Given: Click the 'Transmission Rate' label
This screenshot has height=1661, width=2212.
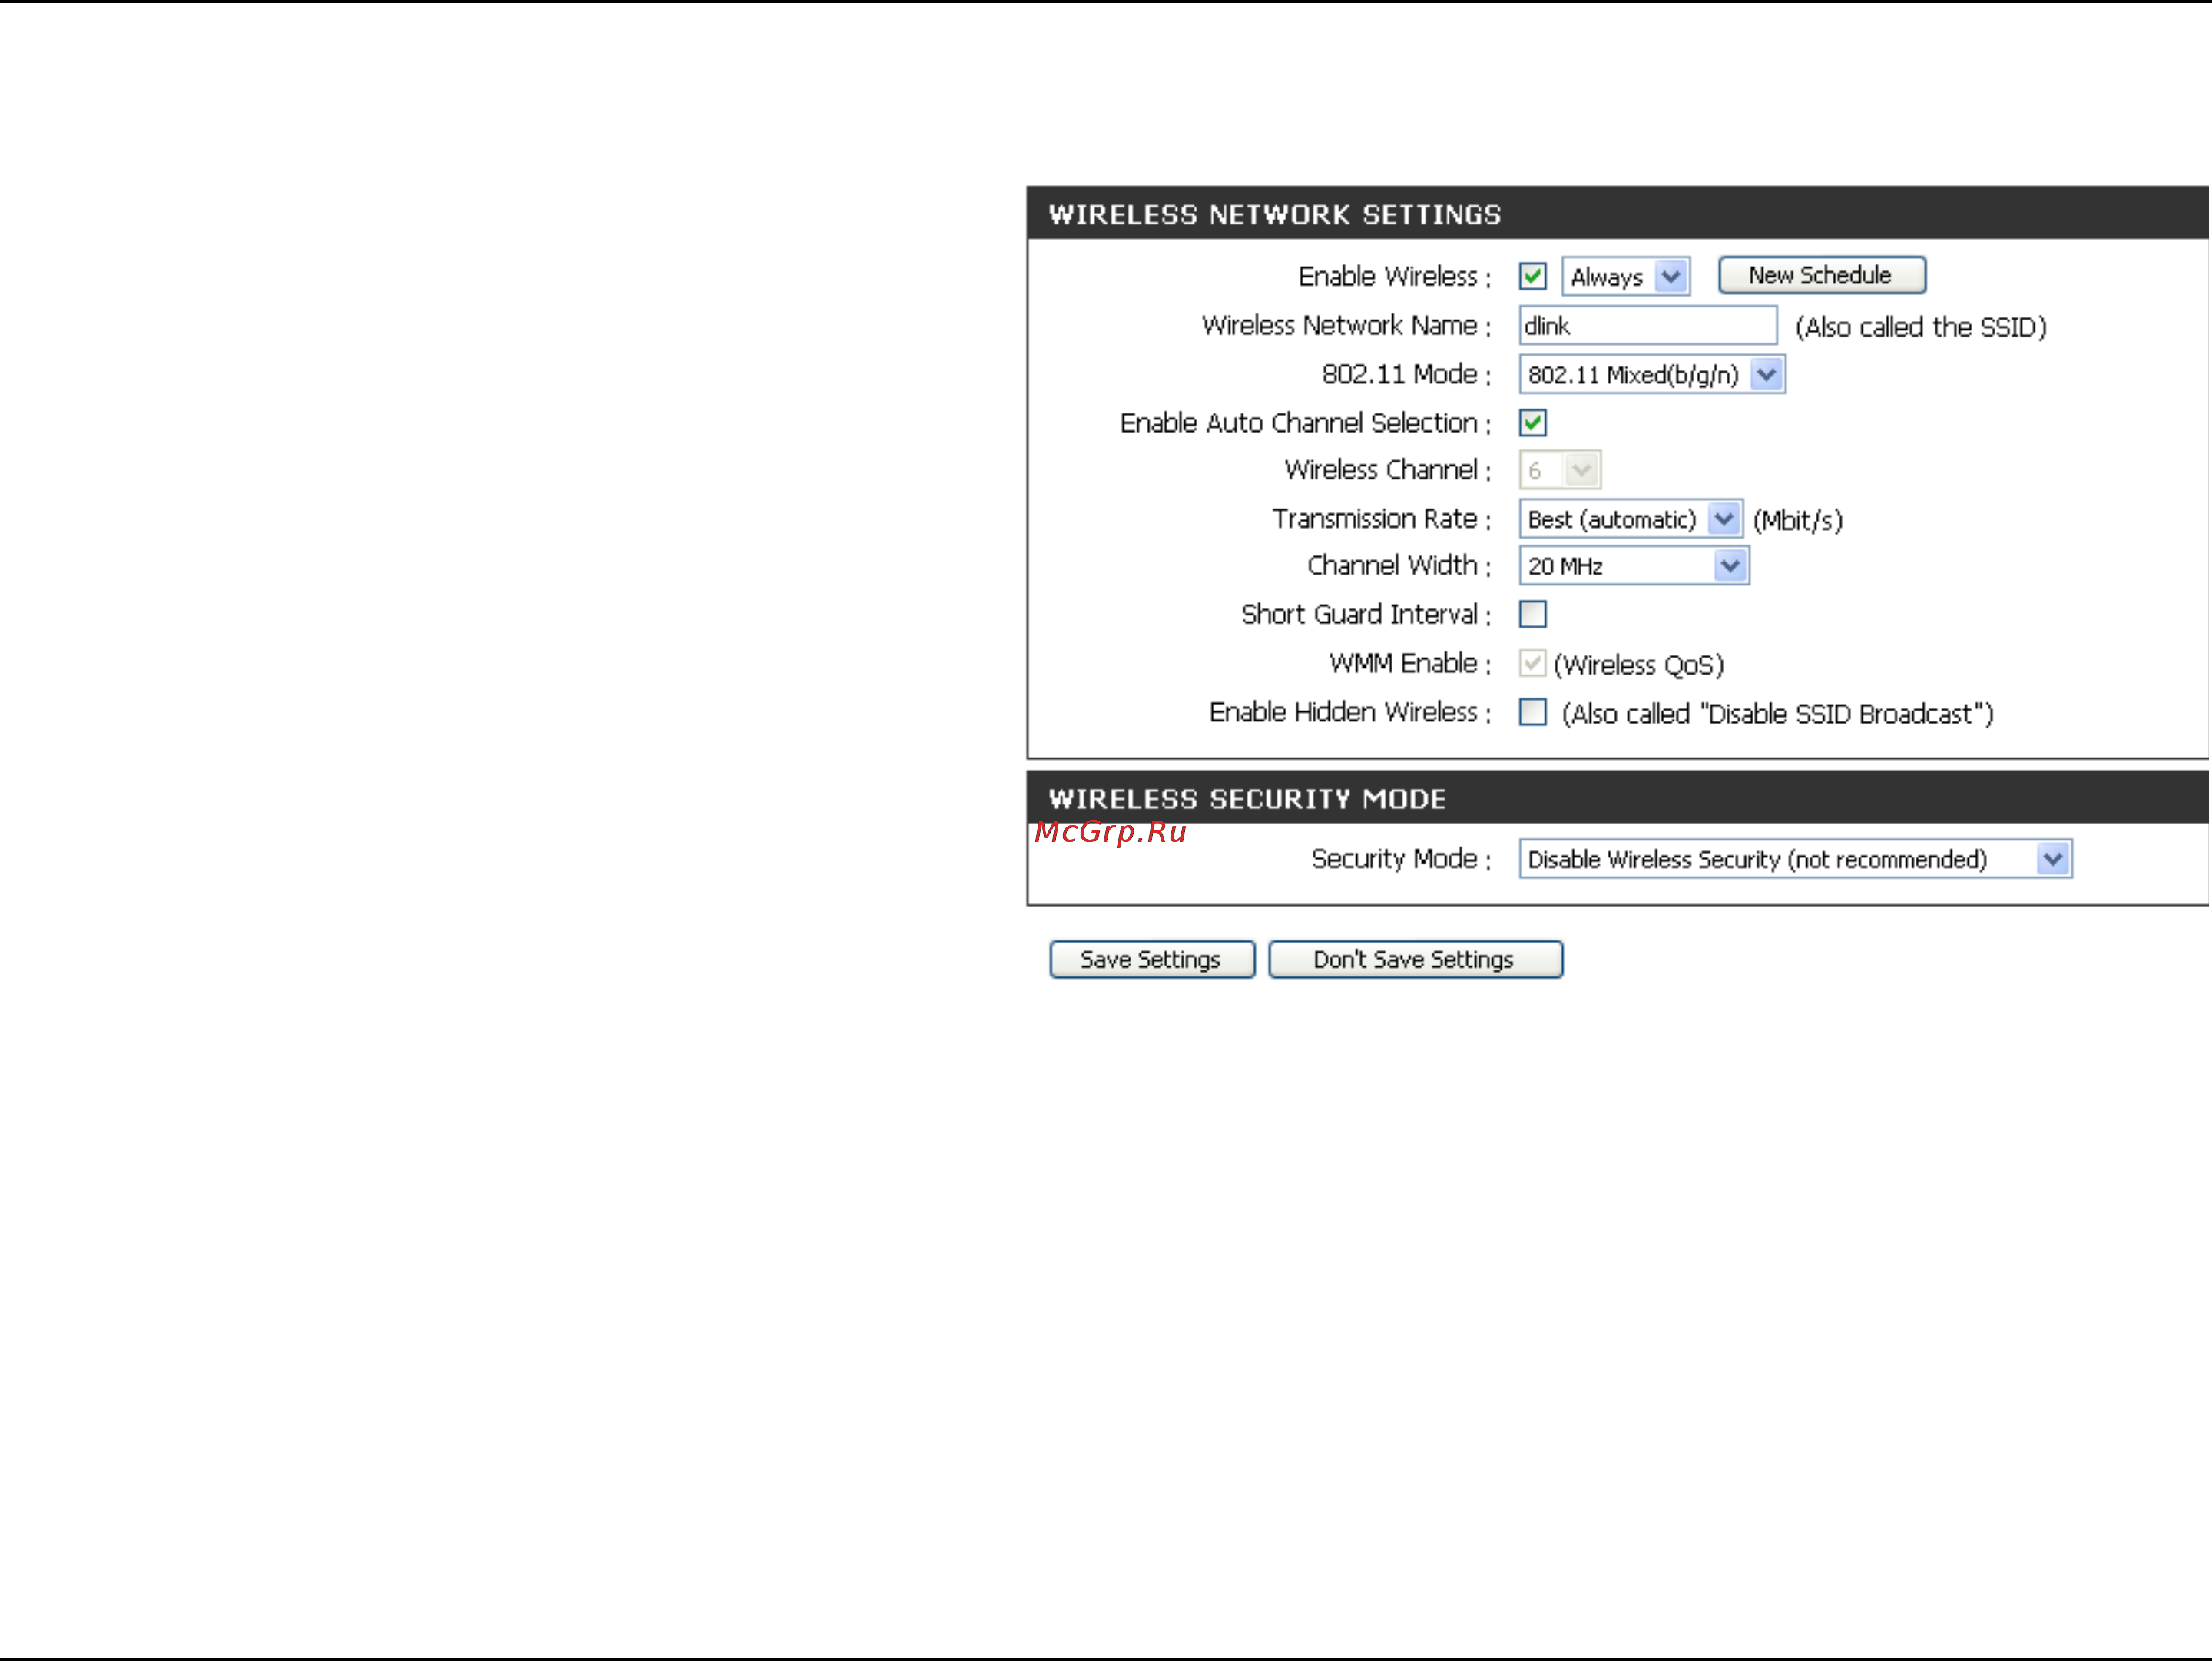Looking at the screenshot, I should click(1381, 519).
